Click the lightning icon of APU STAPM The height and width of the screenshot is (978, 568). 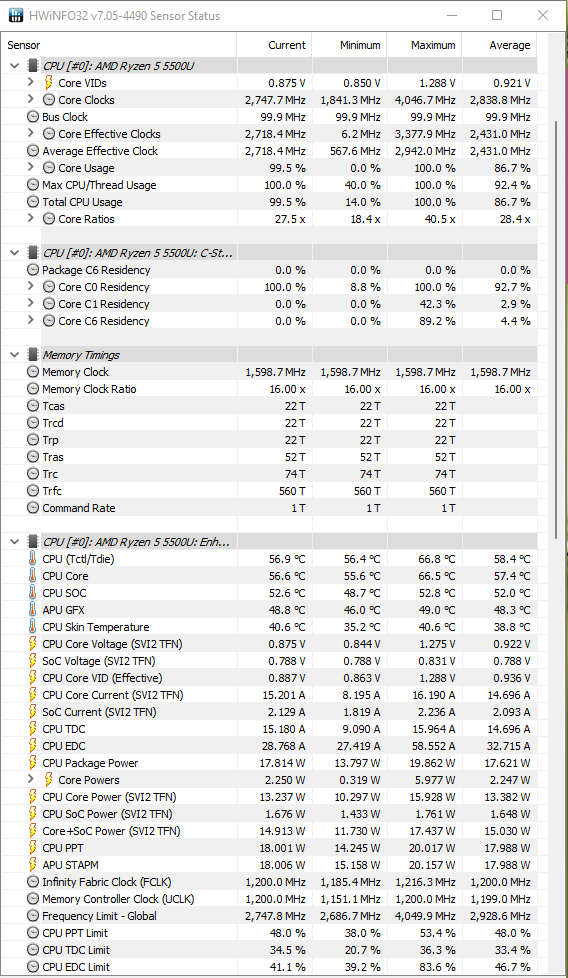(33, 864)
